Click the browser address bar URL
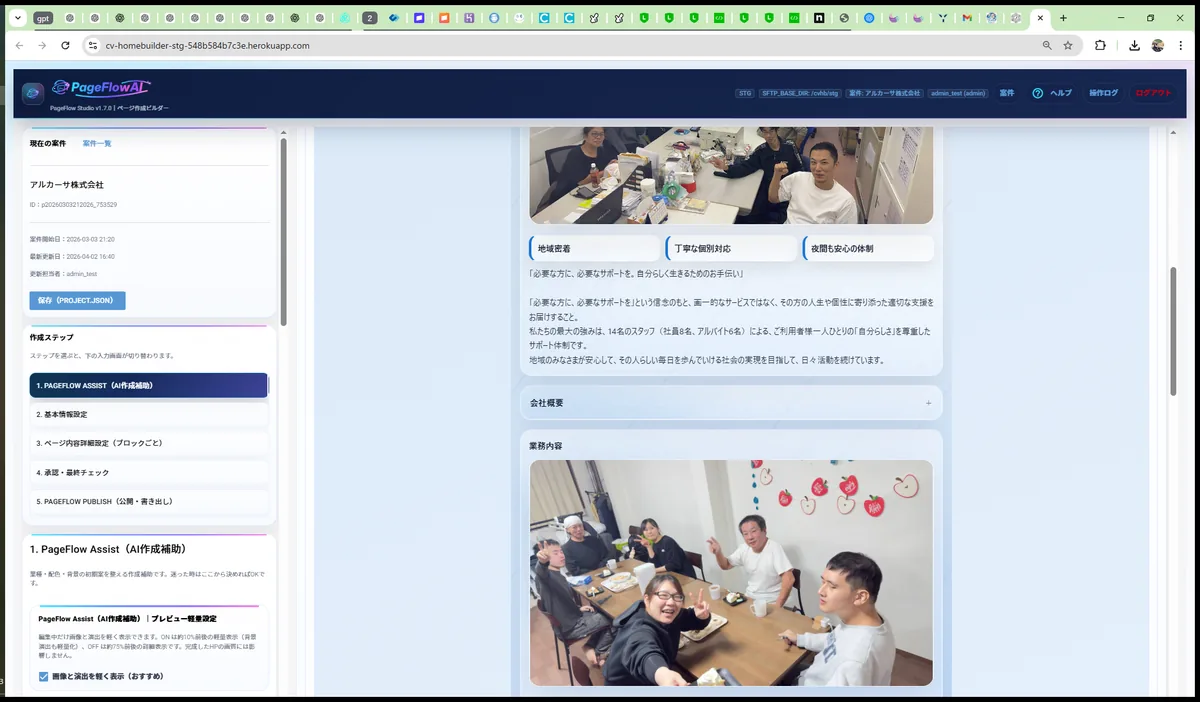1200x702 pixels. pos(208,45)
